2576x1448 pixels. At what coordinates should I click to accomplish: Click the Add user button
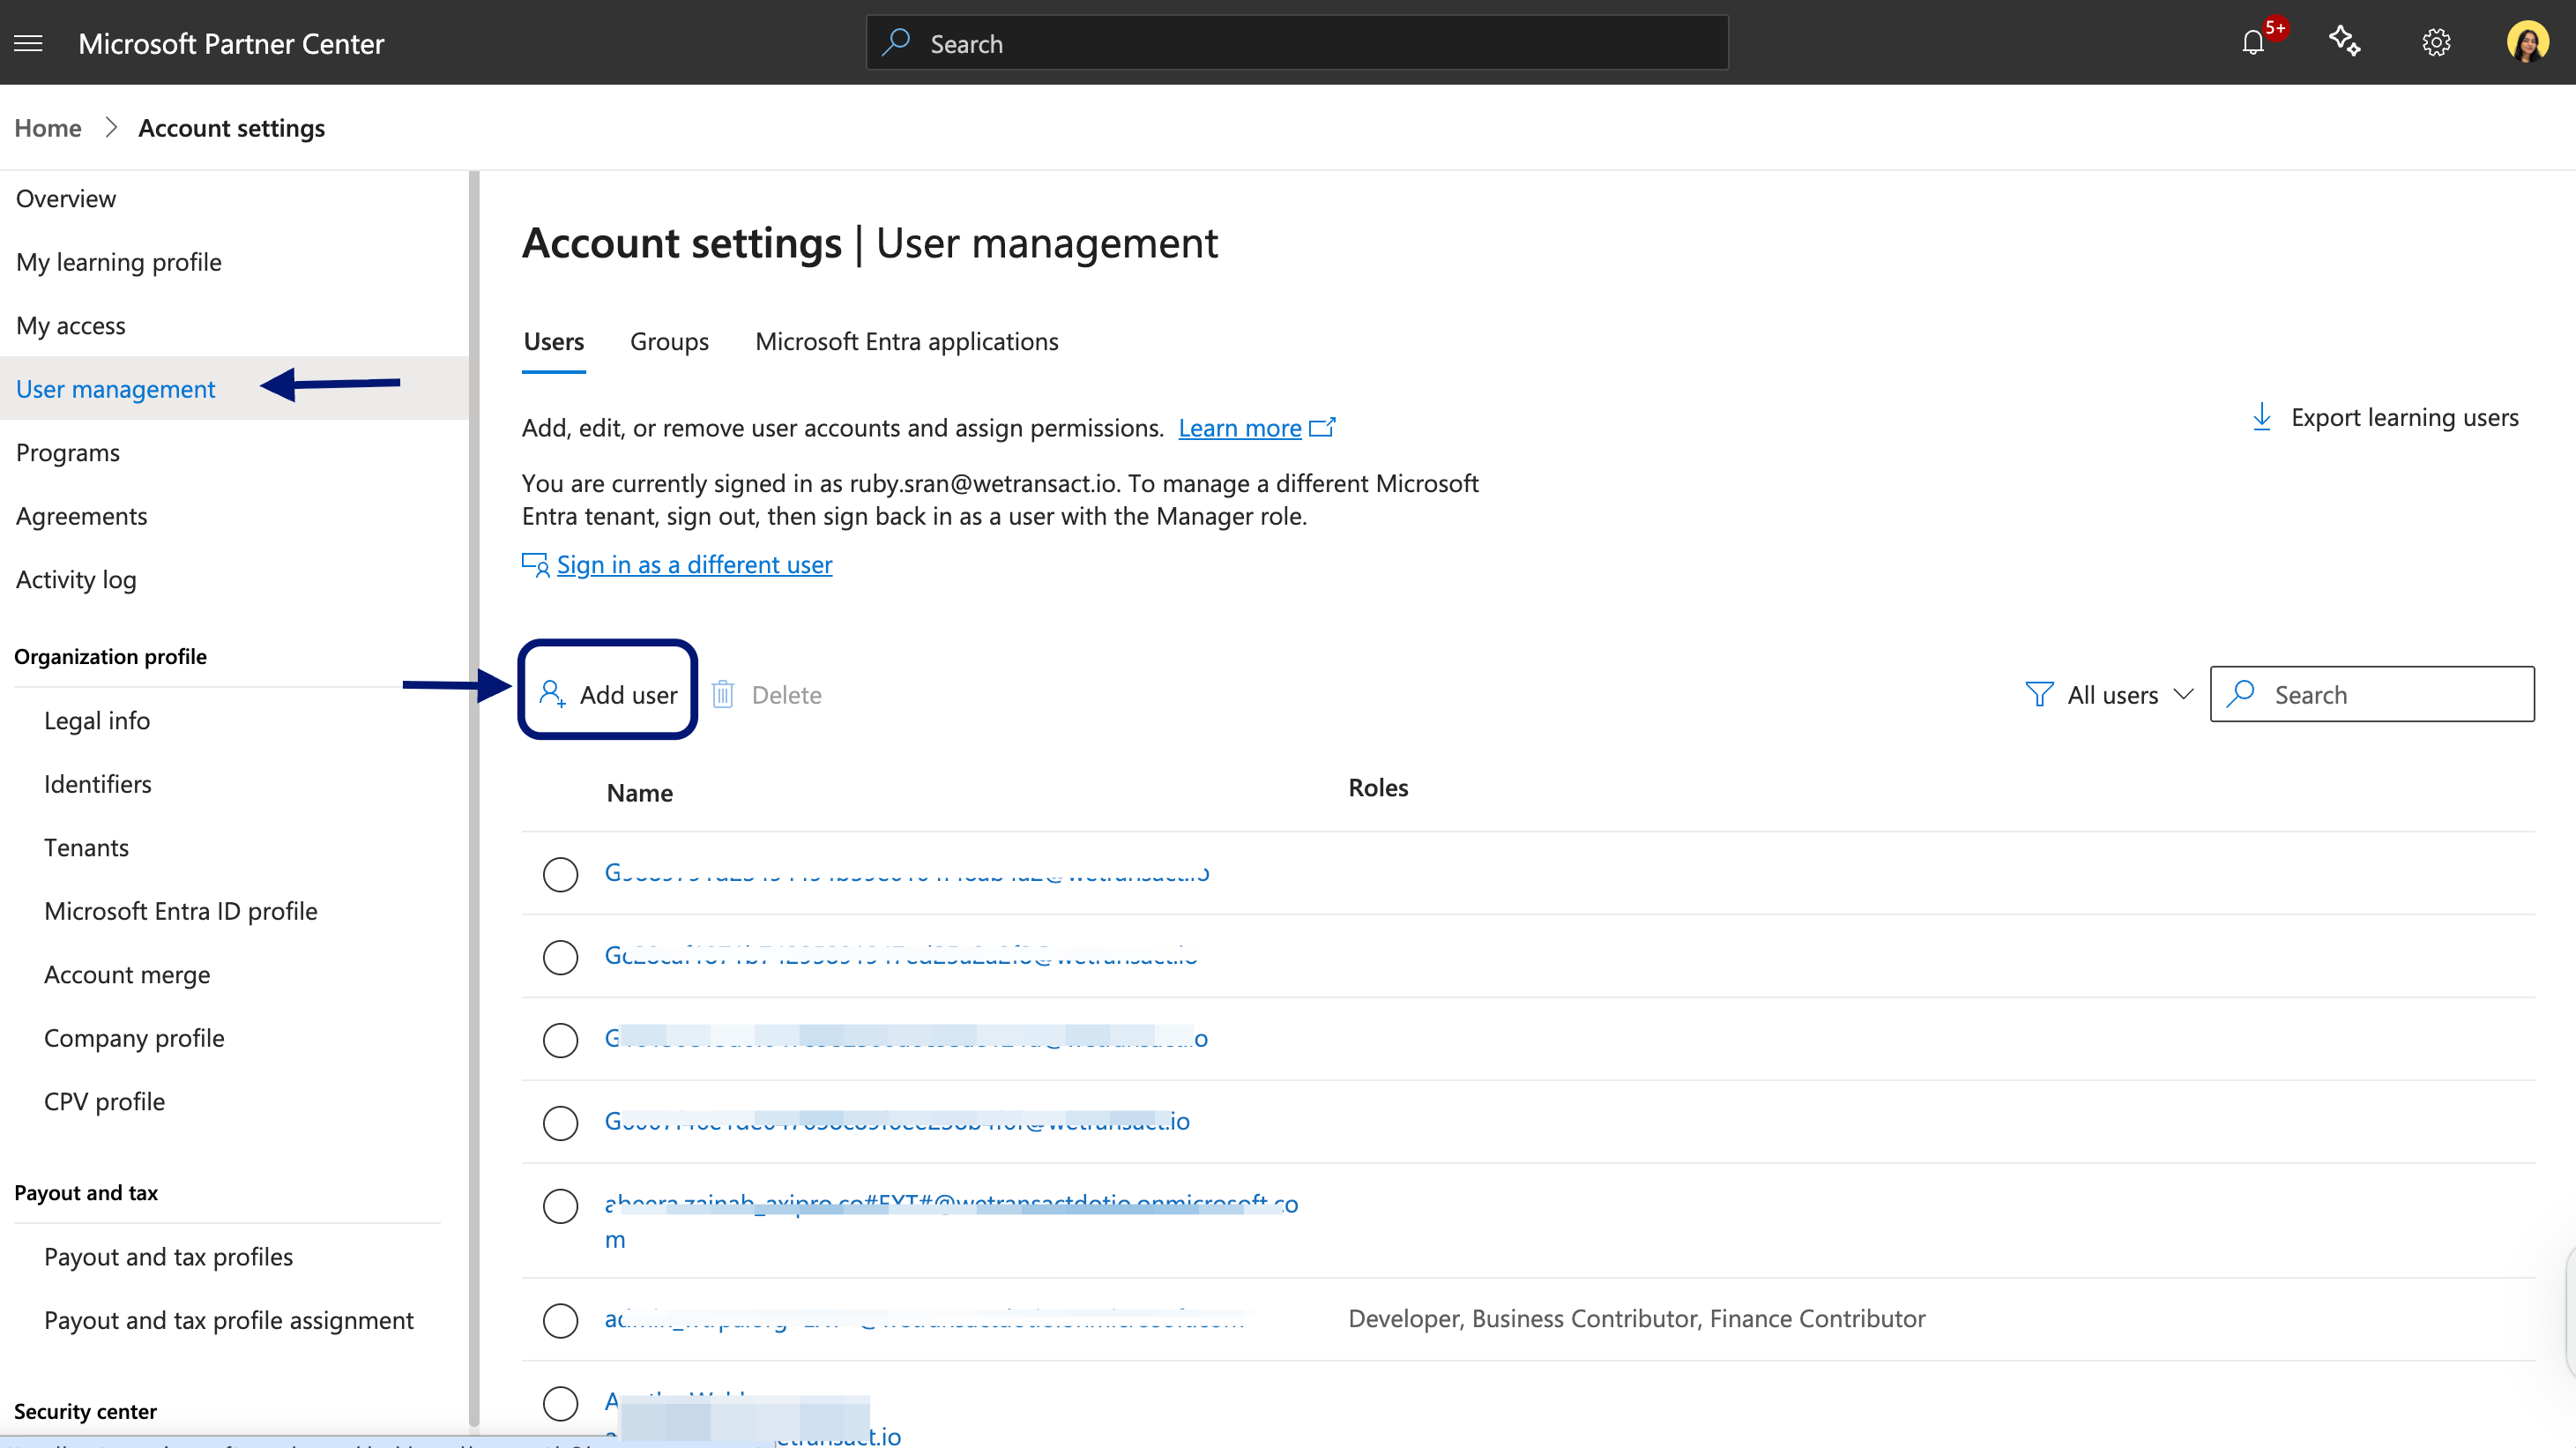608,694
